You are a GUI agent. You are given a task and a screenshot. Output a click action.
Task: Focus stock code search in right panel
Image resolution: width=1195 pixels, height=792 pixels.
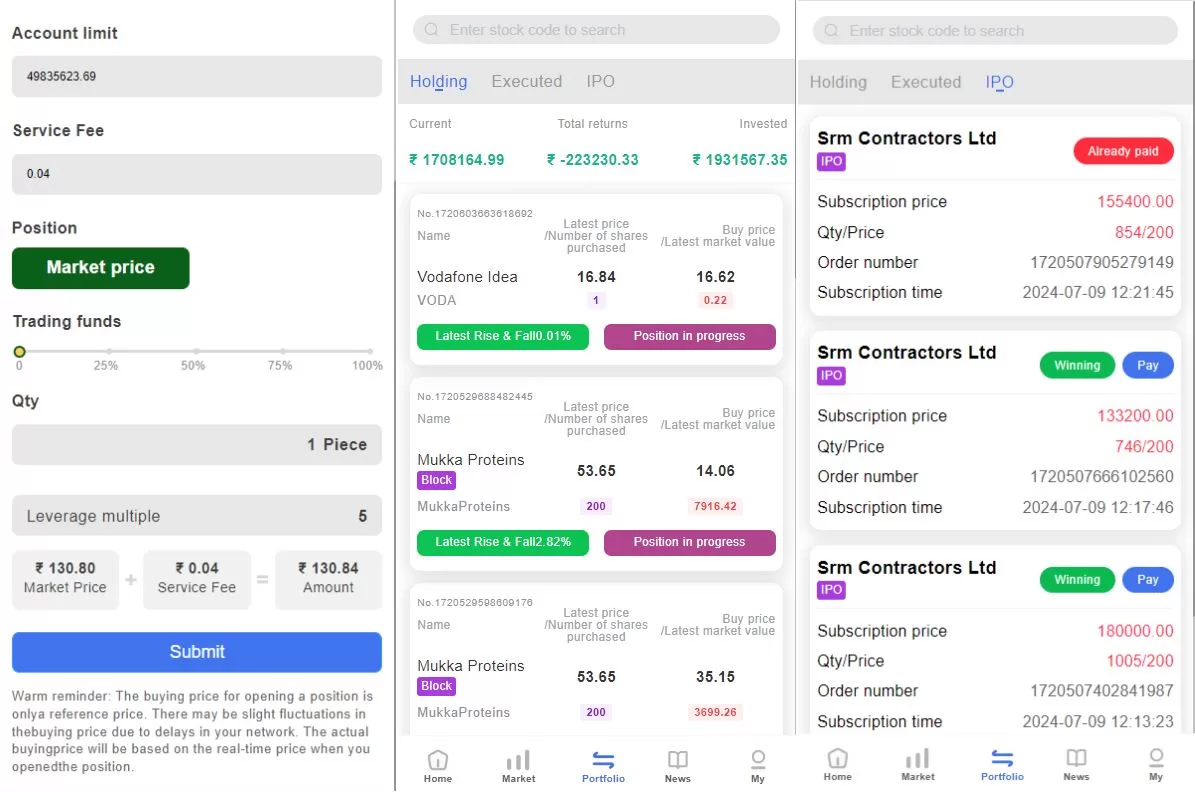coord(995,30)
